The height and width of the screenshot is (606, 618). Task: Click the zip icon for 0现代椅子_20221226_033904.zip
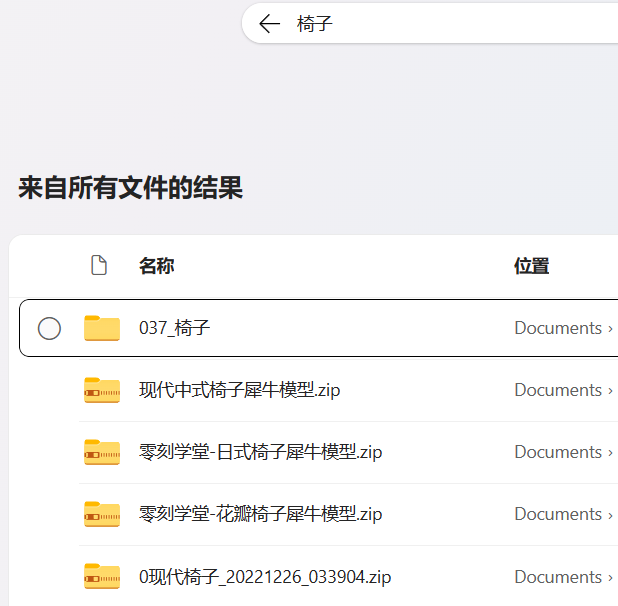102,577
